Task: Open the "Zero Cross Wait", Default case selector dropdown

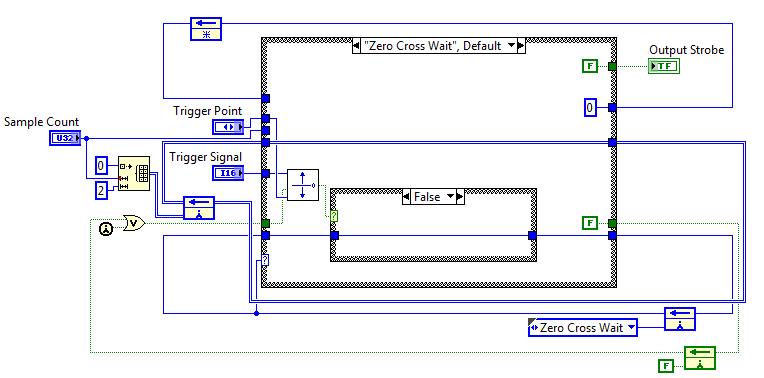Action: [511, 46]
